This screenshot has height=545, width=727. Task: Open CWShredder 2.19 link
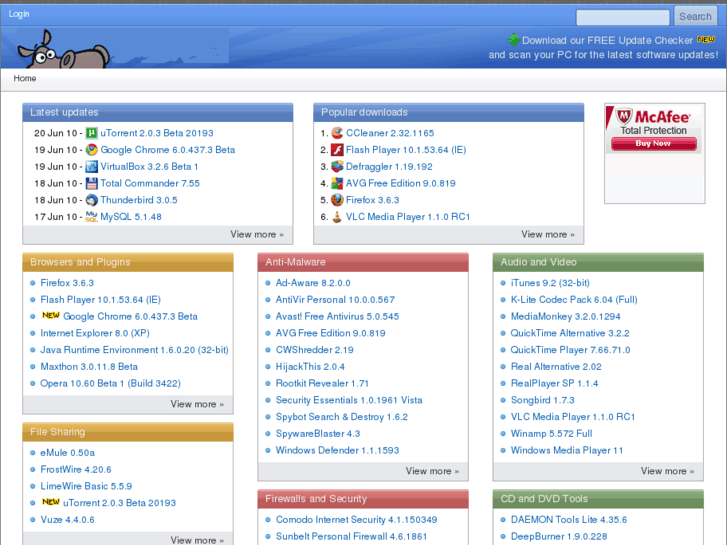(314, 350)
